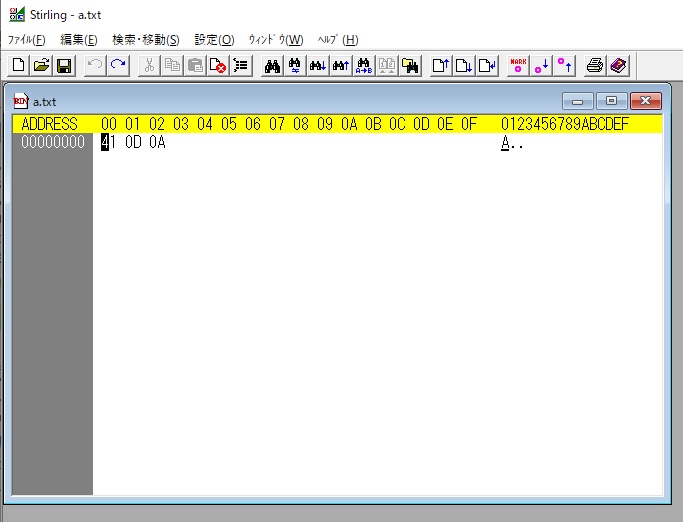This screenshot has width=683, height=522.
Task: Jump to file top page-up icon
Action: coord(441,66)
